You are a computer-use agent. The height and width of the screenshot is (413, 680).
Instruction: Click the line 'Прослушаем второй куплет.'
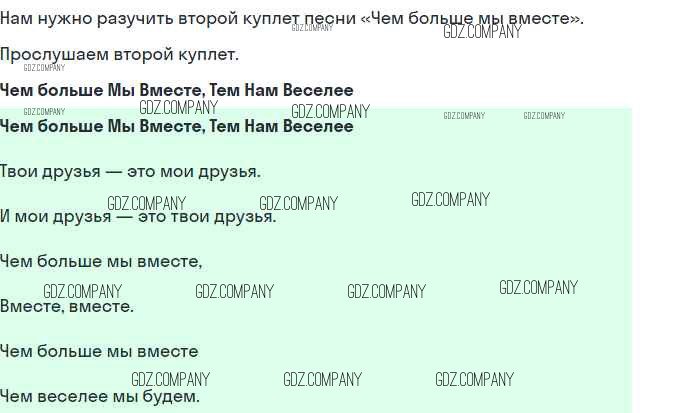(x=119, y=54)
